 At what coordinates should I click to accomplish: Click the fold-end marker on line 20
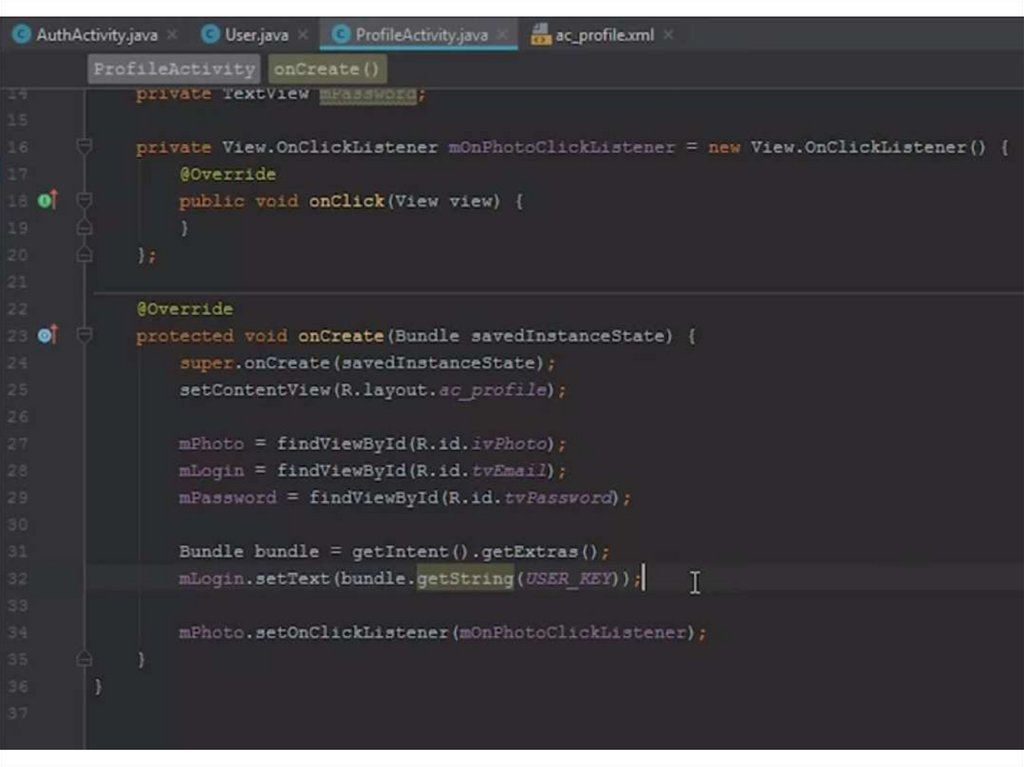pyautogui.click(x=84, y=254)
